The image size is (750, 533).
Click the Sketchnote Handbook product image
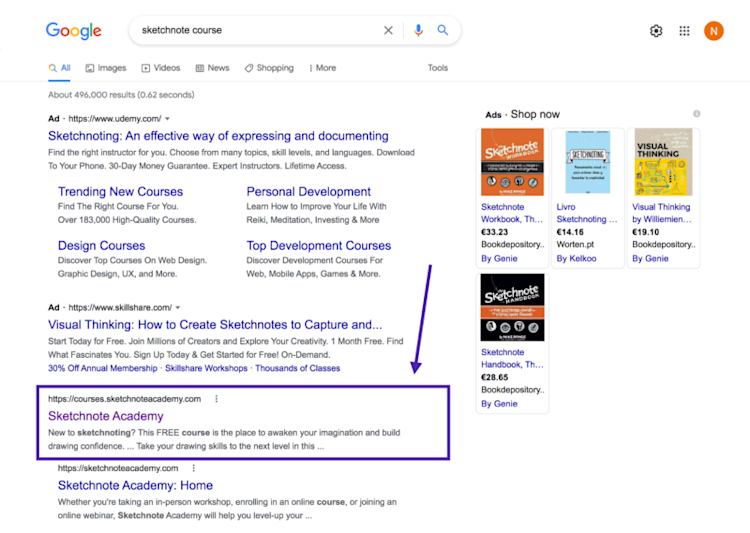tap(512, 307)
